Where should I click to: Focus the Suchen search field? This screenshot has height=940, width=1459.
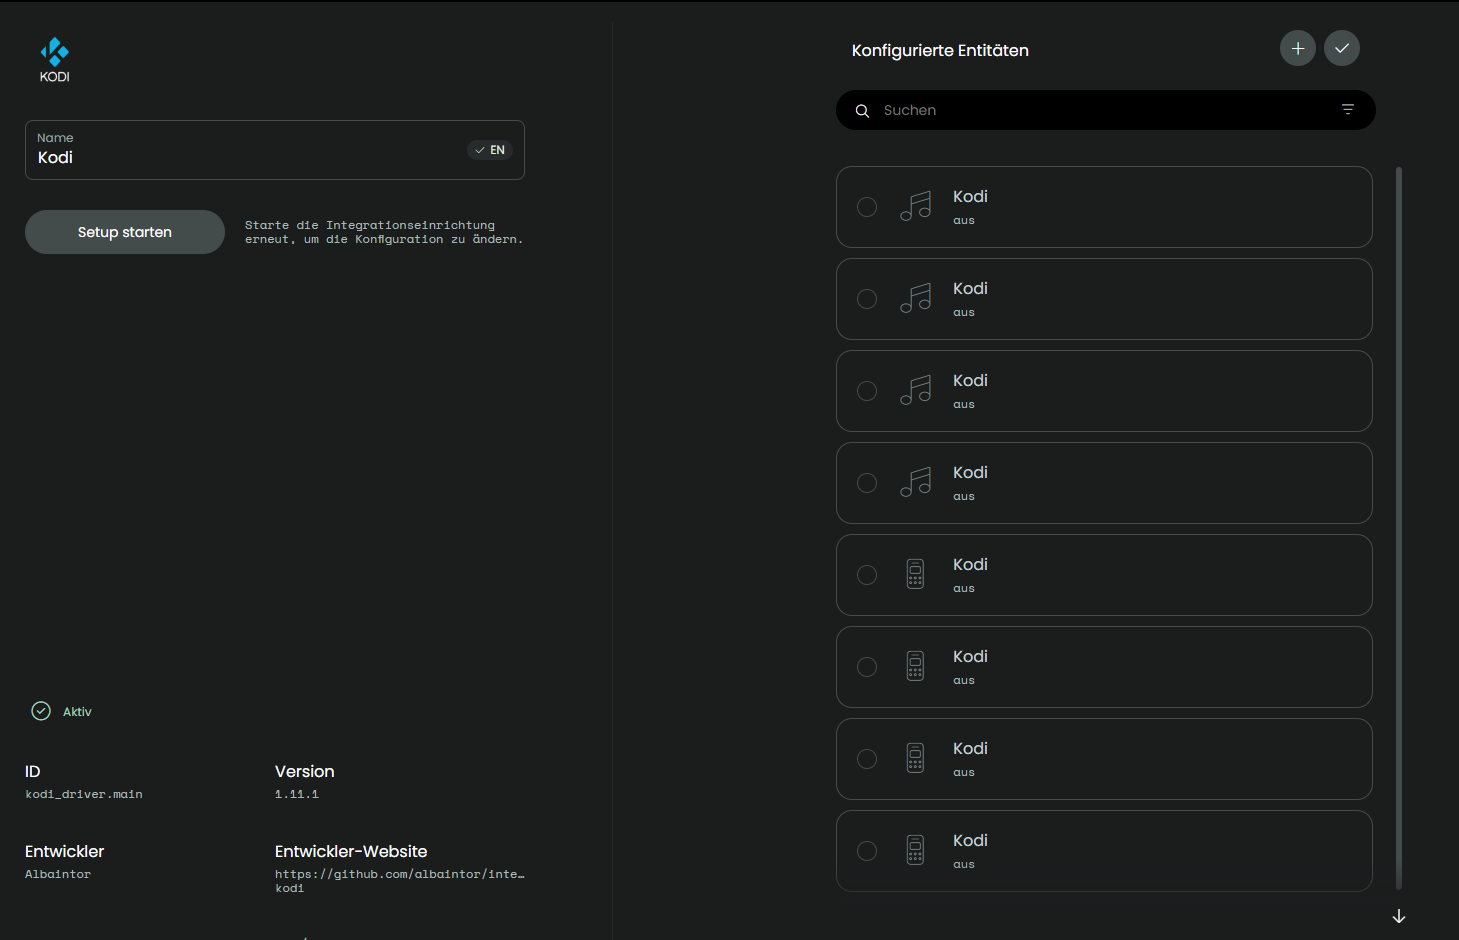pyautogui.click(x=1100, y=110)
